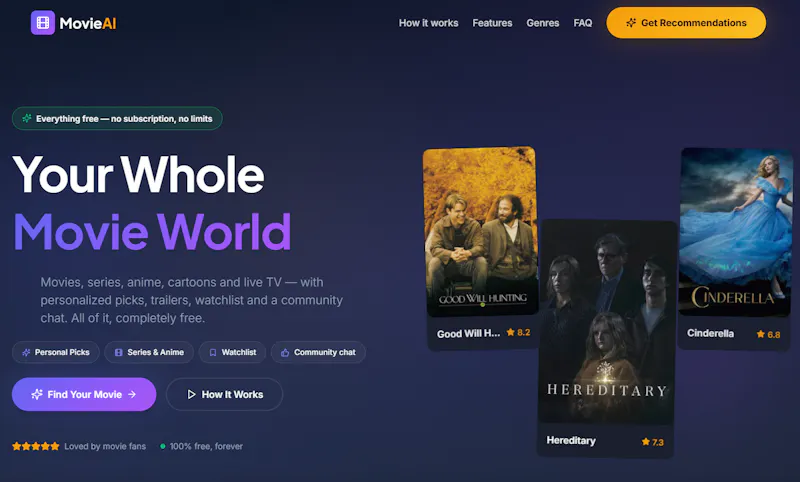Open the Good Will Hunting poster
The width and height of the screenshot is (800, 482).
481,231
